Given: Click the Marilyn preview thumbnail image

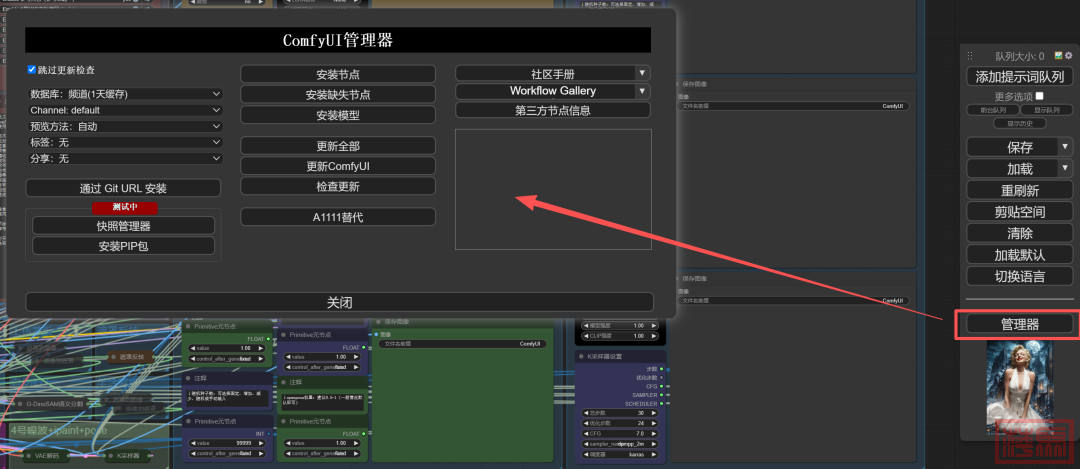Looking at the screenshot, I should [x=1020, y=386].
